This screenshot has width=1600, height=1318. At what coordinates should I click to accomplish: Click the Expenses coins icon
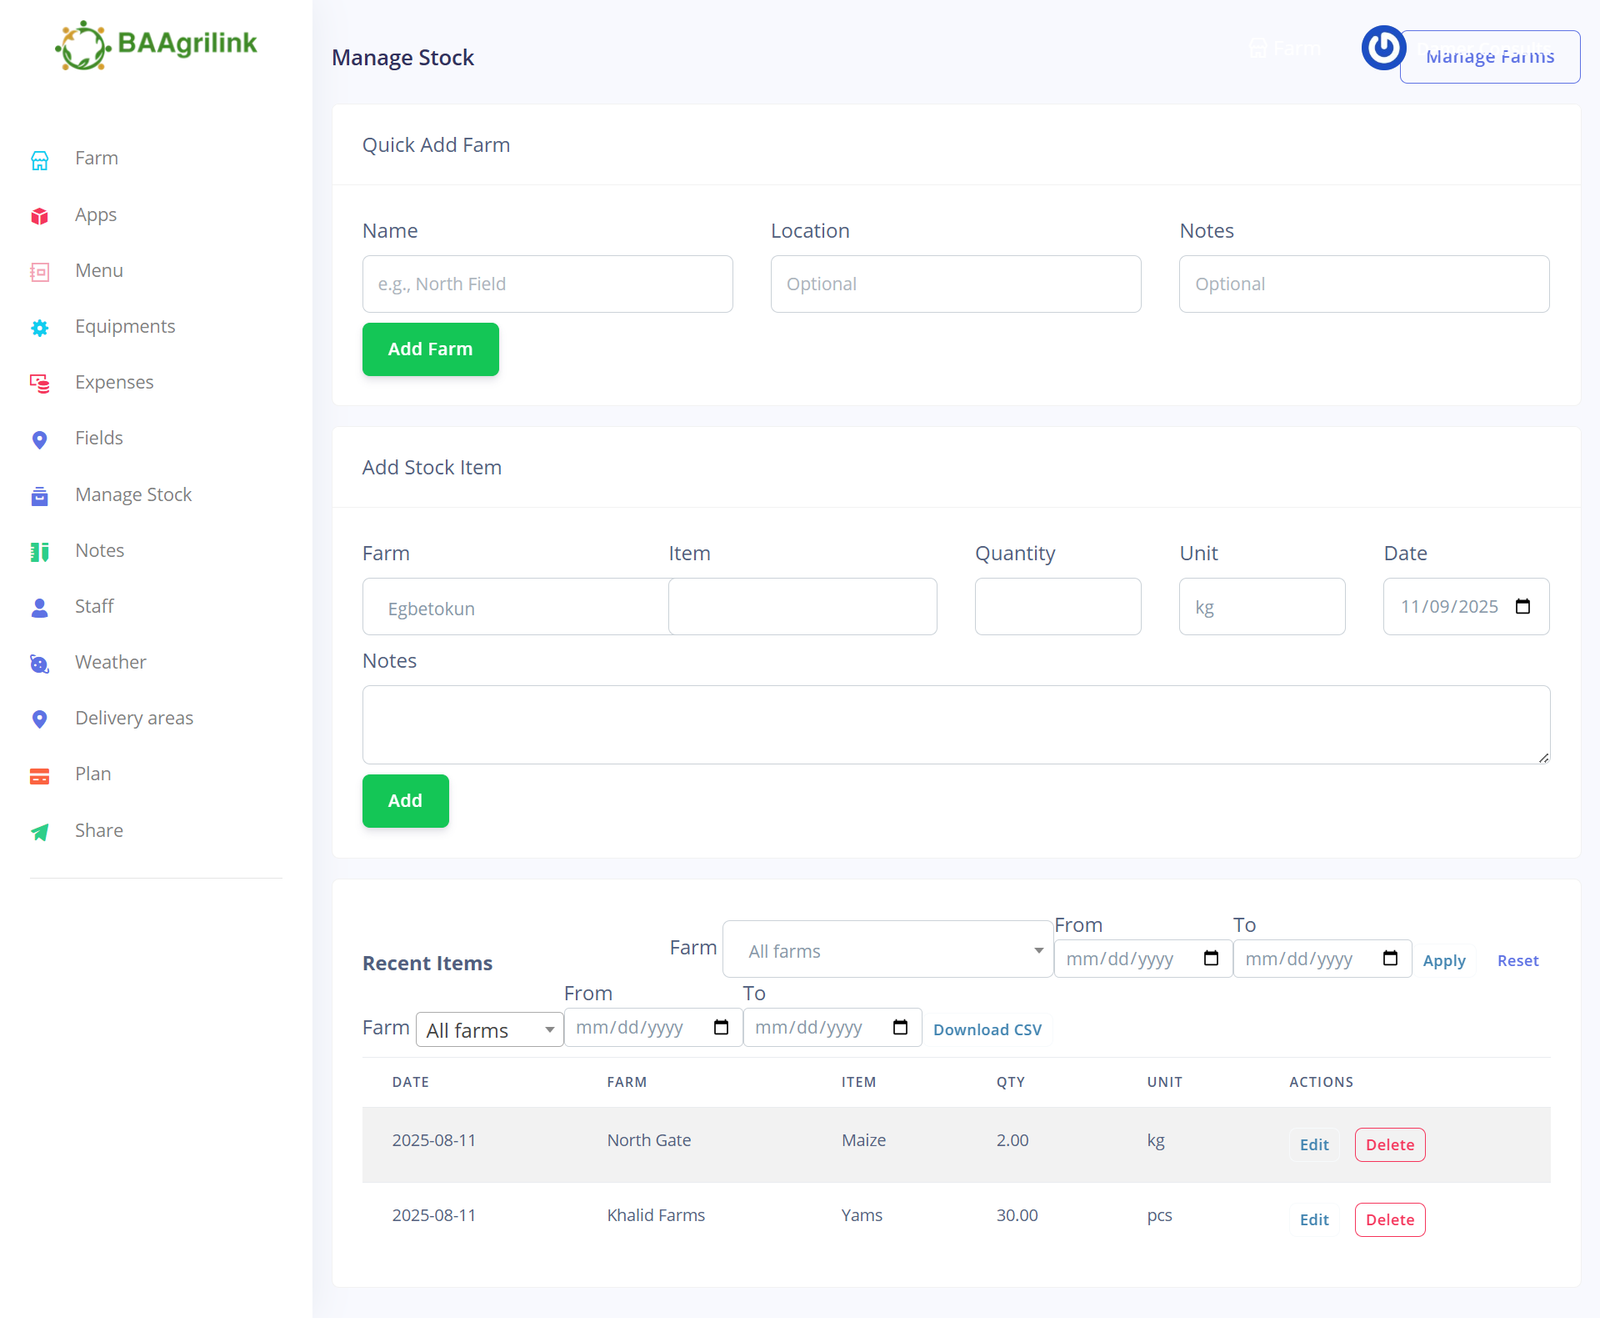point(40,383)
